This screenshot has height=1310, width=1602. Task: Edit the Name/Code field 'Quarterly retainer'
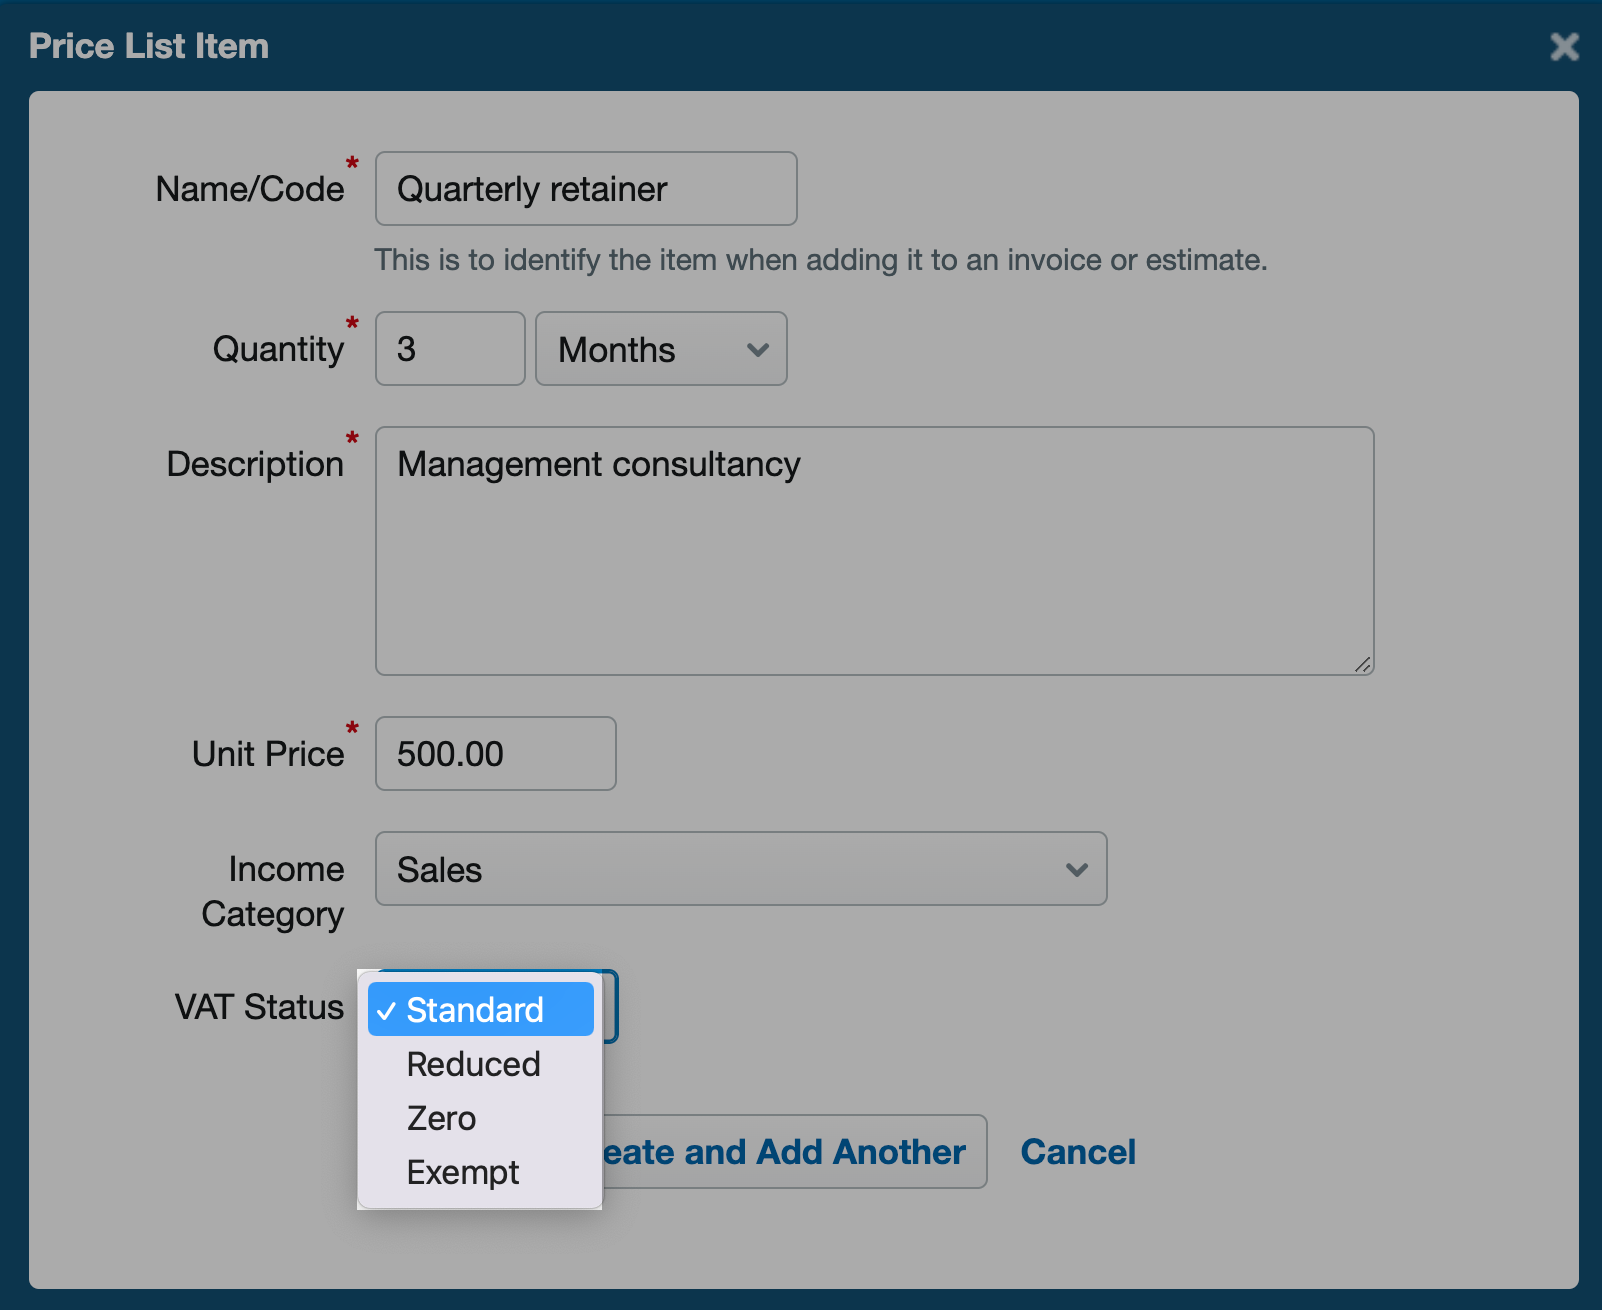coord(586,189)
